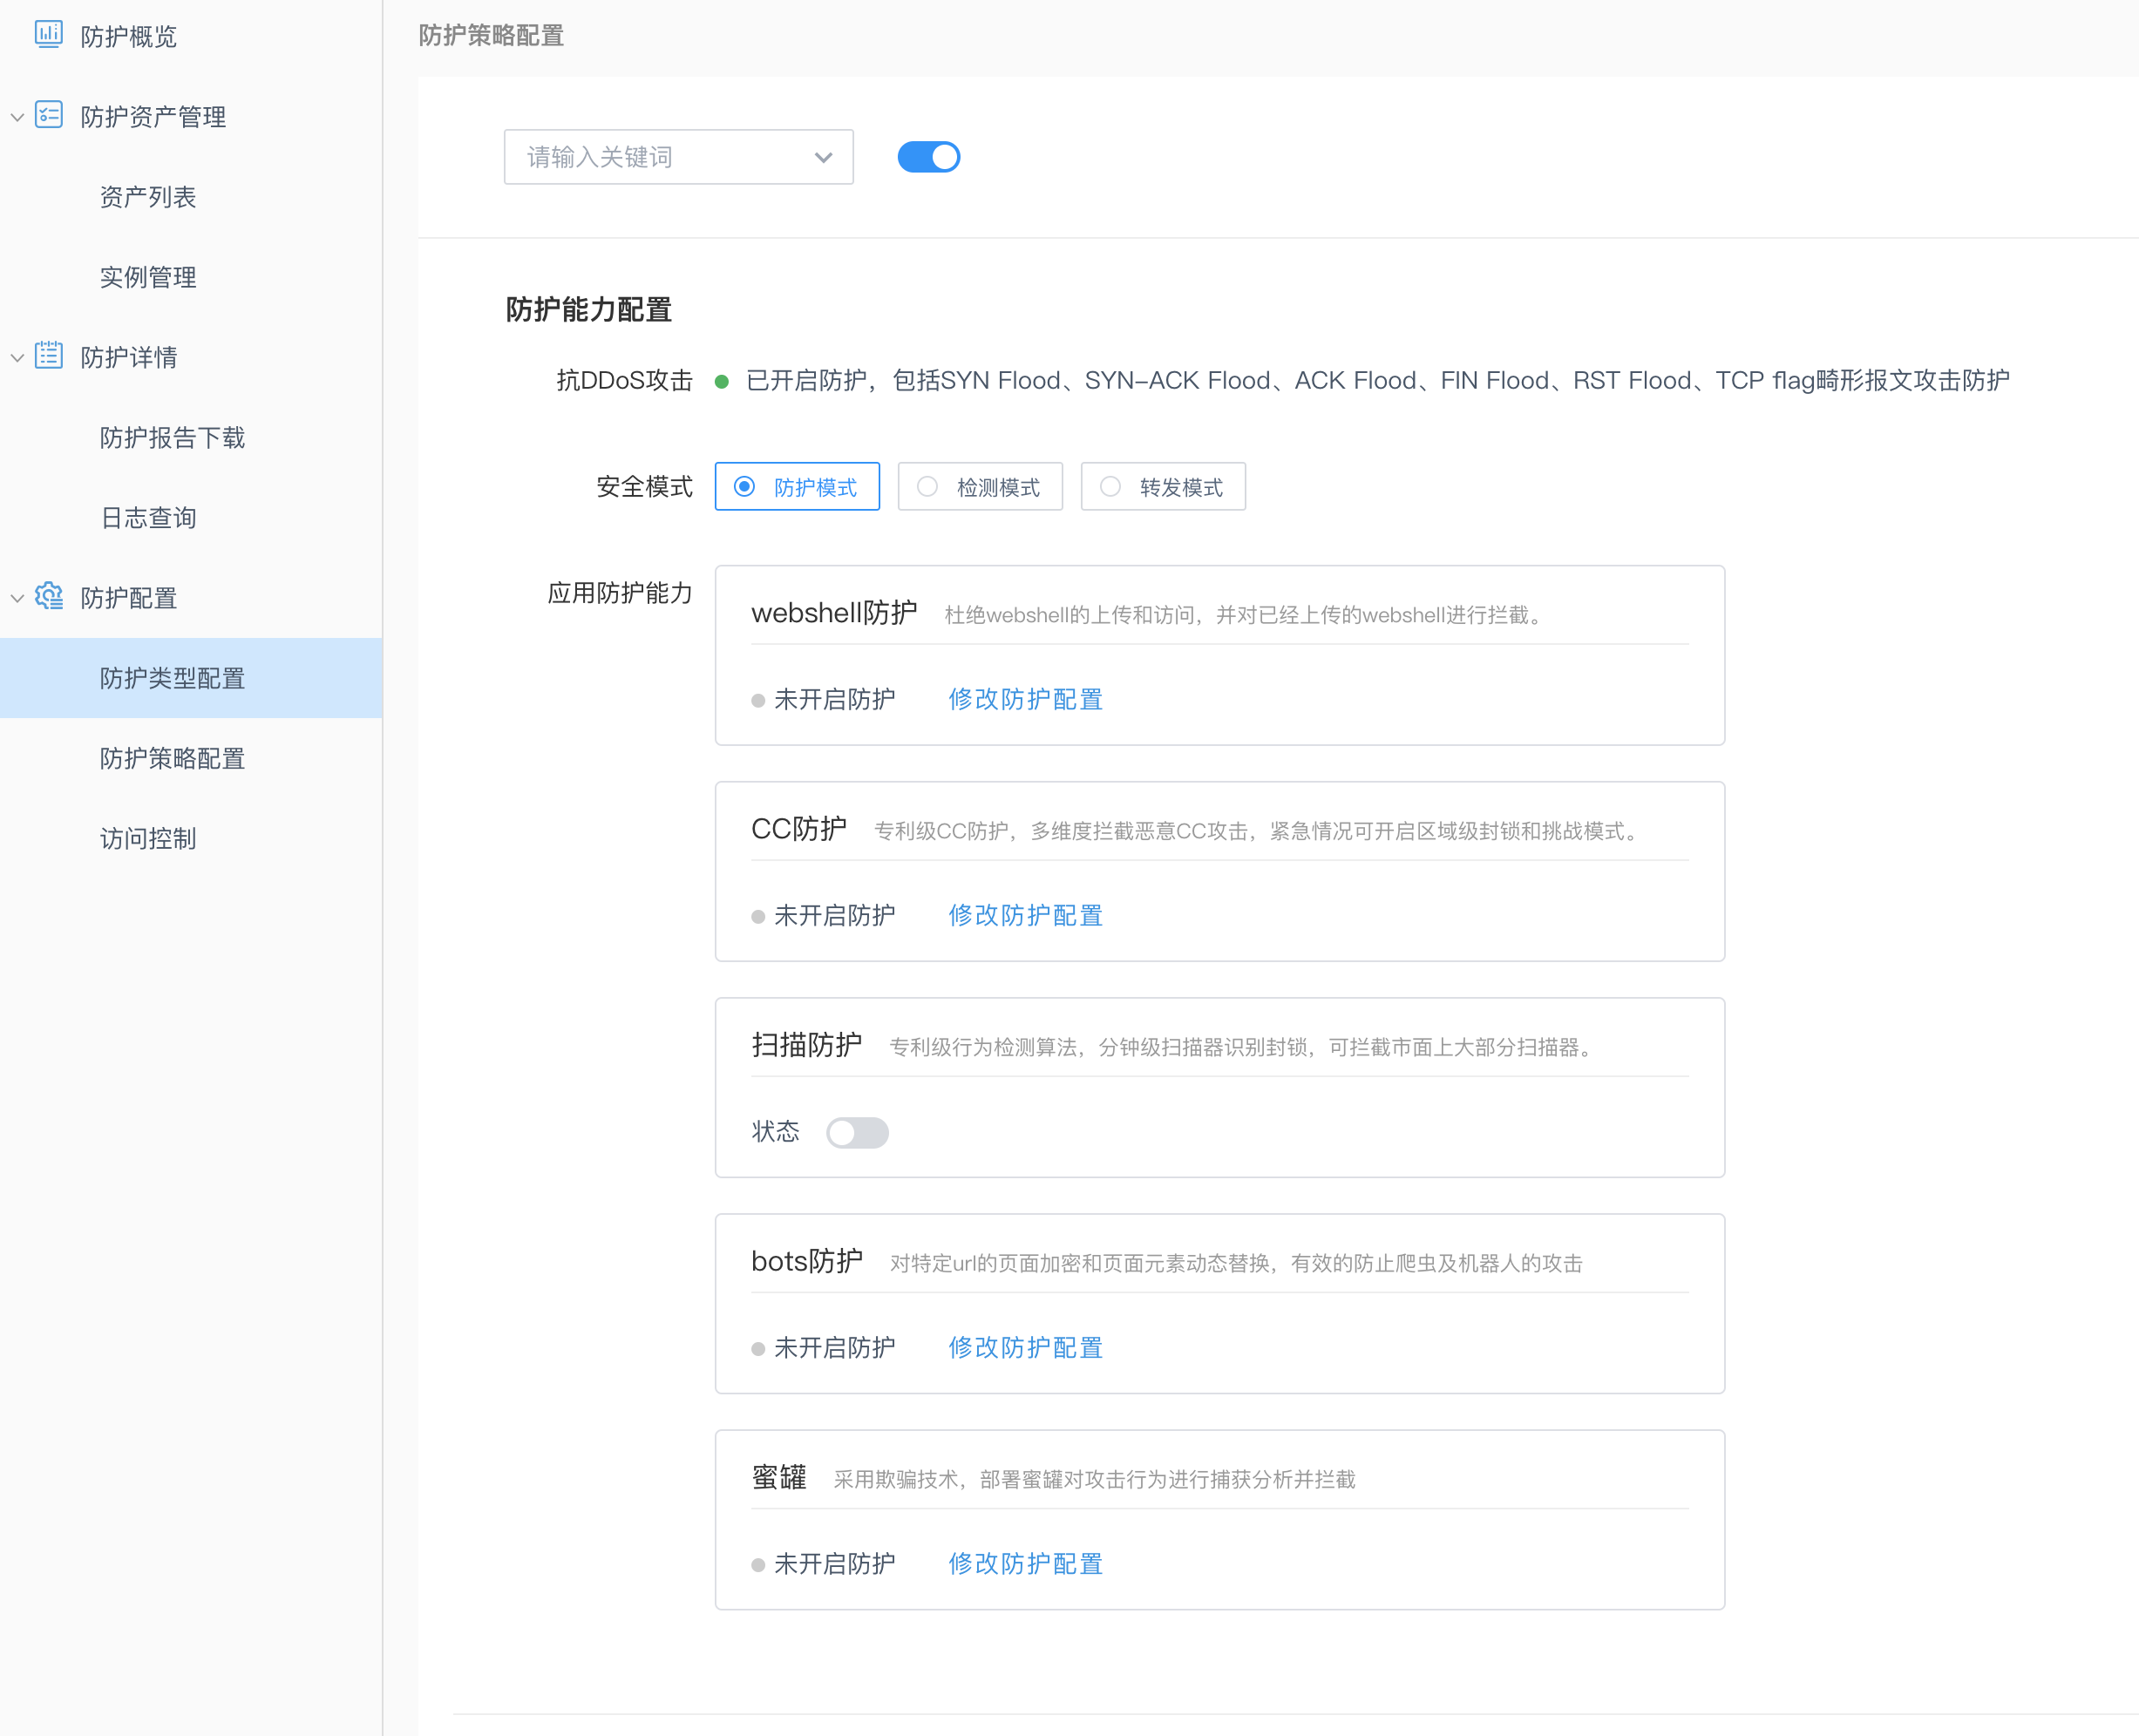
Task: Go to 日志查询 menu item
Action: (148, 518)
